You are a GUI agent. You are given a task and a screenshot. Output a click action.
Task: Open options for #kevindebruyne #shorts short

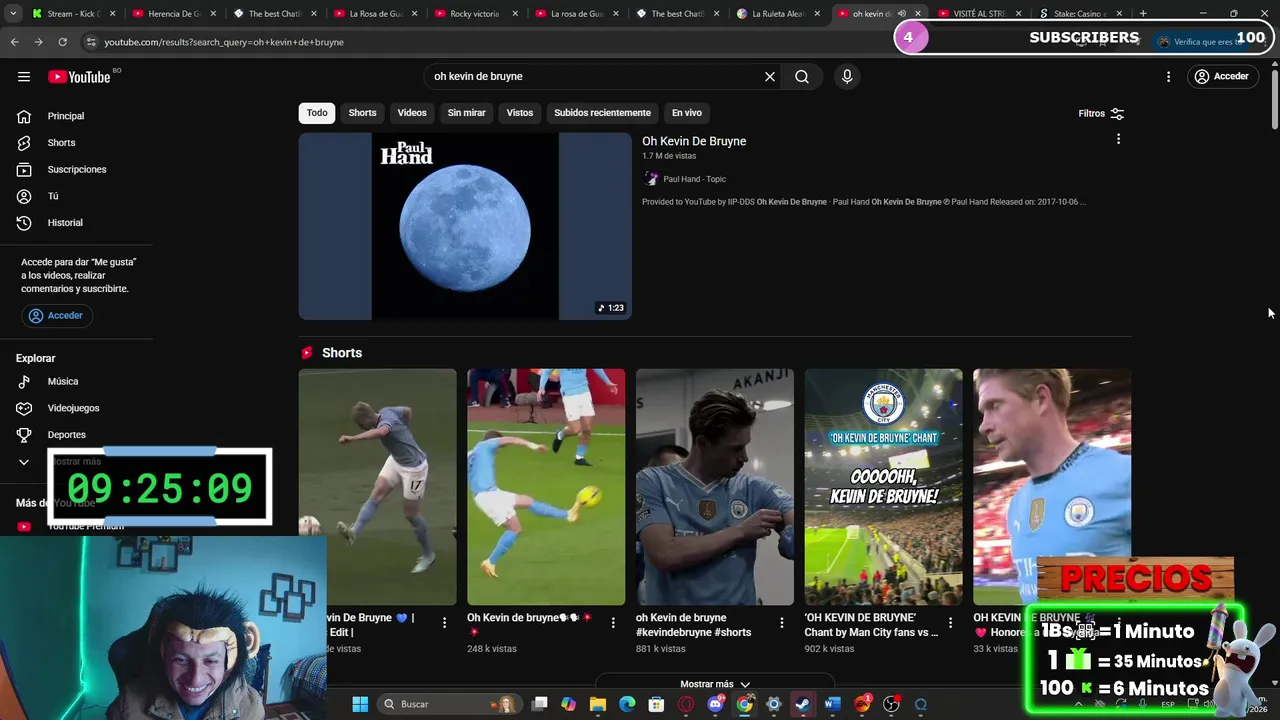tap(782, 623)
